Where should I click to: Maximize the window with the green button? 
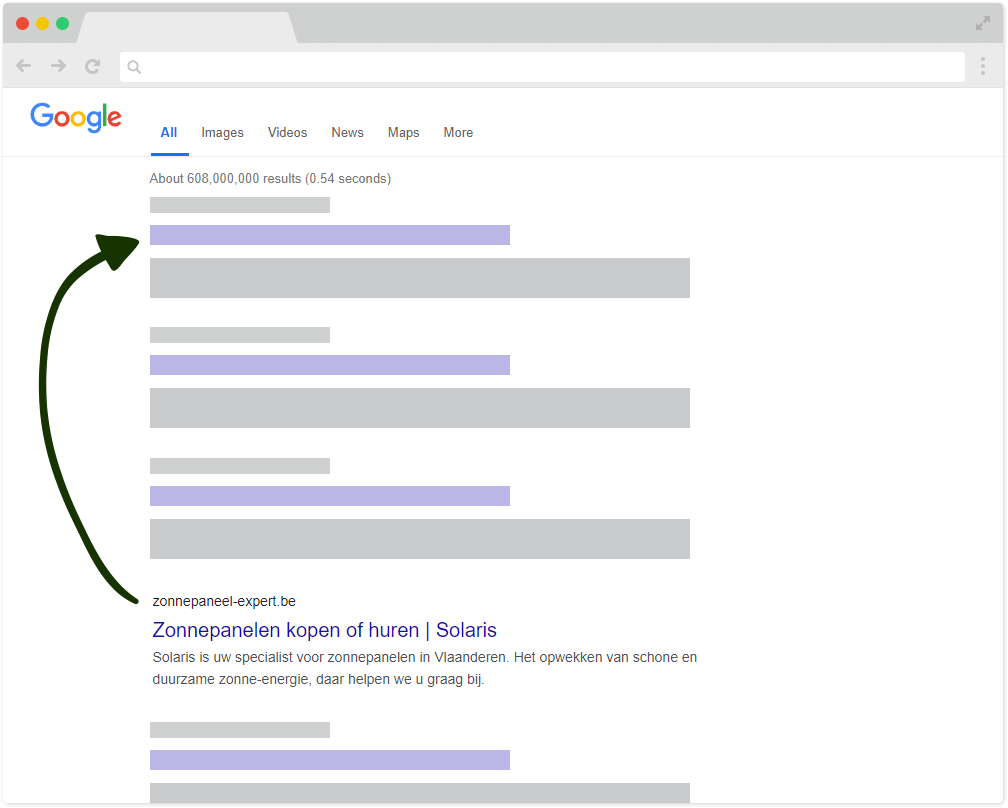pos(62,24)
